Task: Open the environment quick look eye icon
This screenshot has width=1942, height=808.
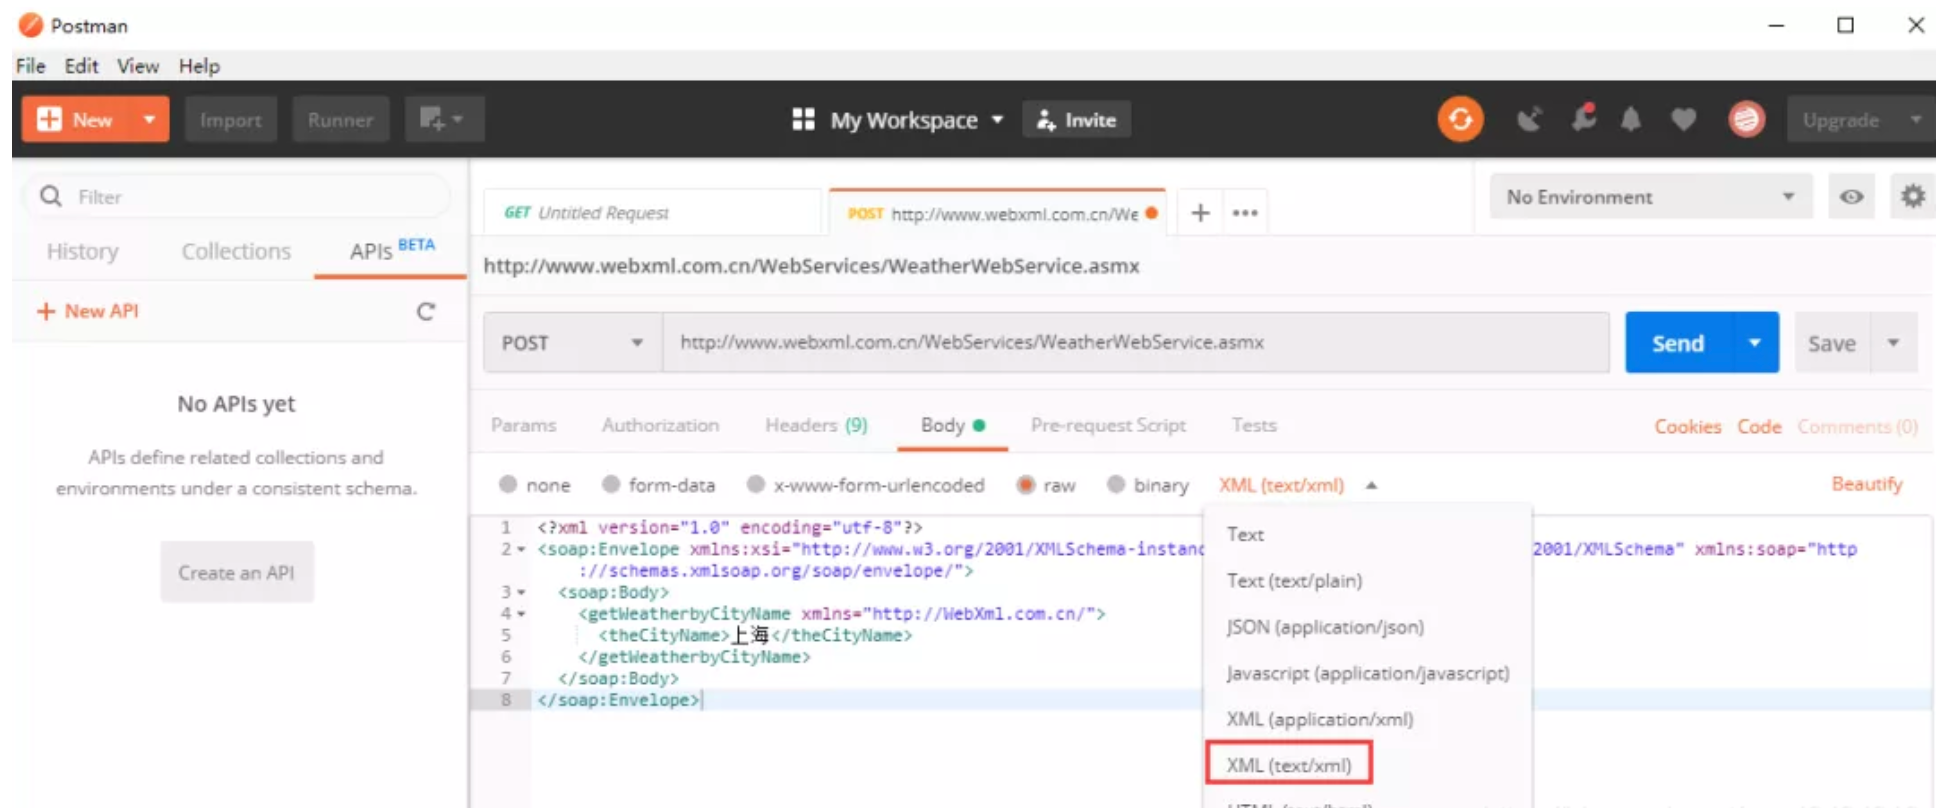Action: 1851,197
